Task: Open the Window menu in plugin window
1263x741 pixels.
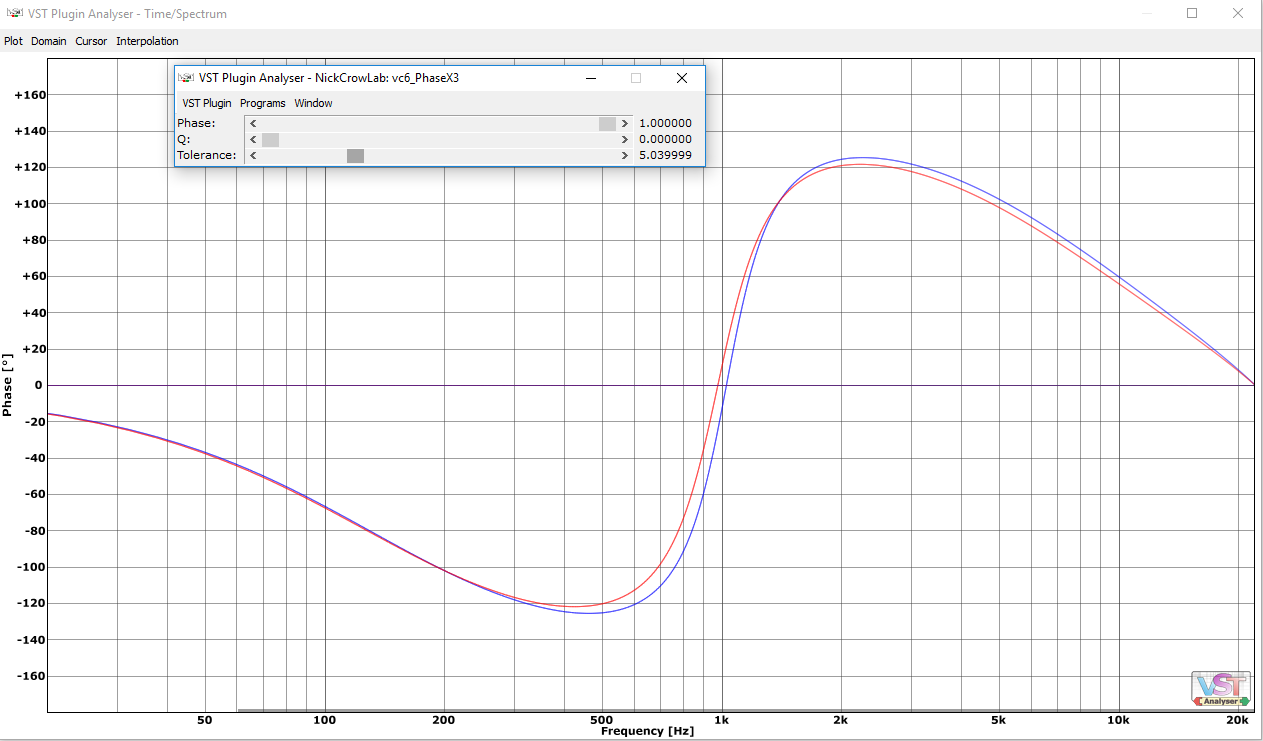Action: 314,103
